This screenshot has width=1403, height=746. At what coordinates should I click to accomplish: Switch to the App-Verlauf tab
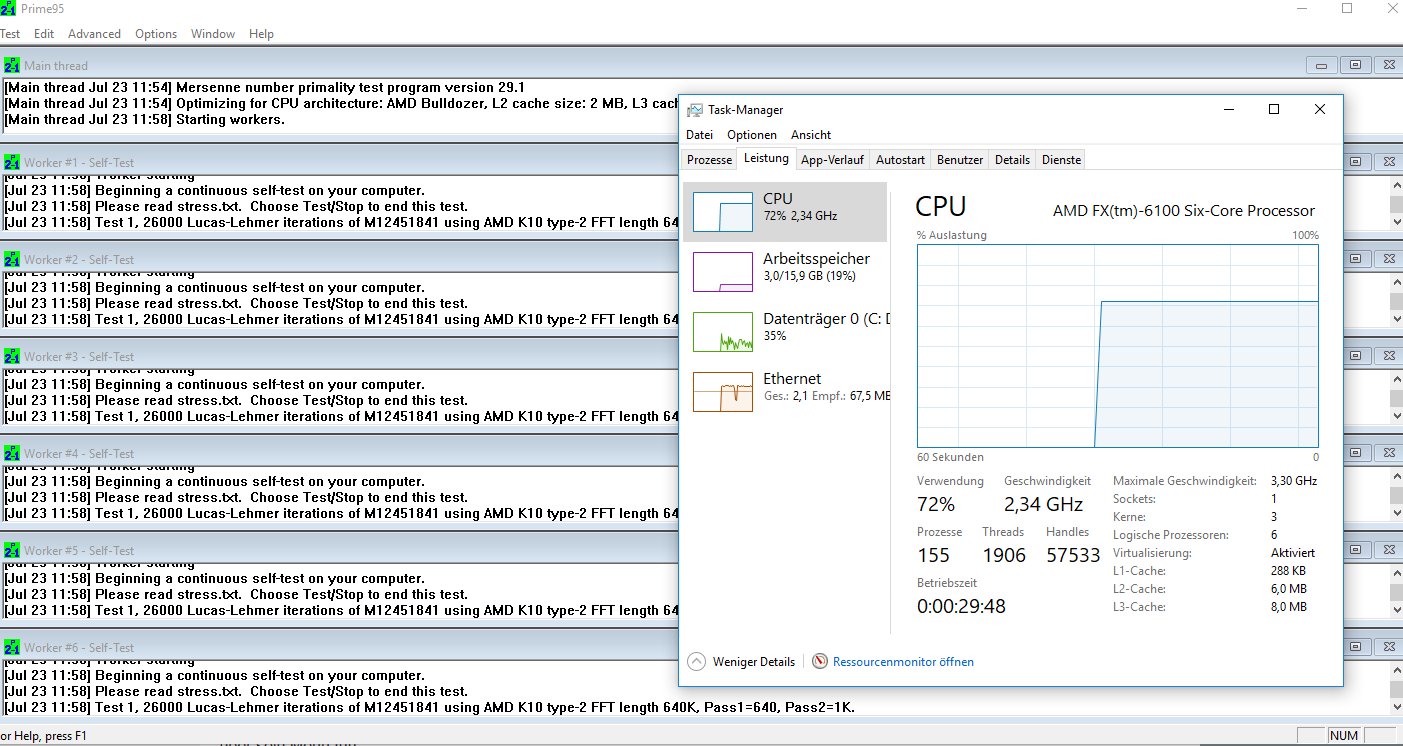tap(832, 160)
